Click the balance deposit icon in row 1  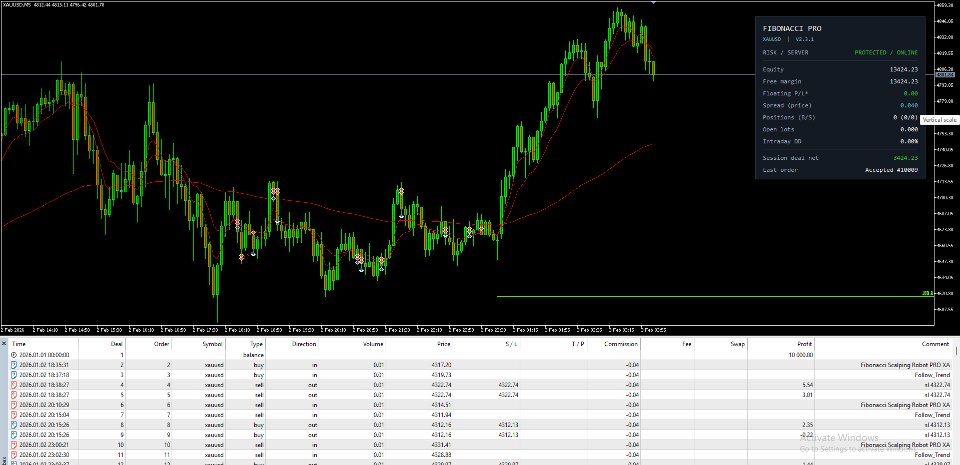point(13,354)
